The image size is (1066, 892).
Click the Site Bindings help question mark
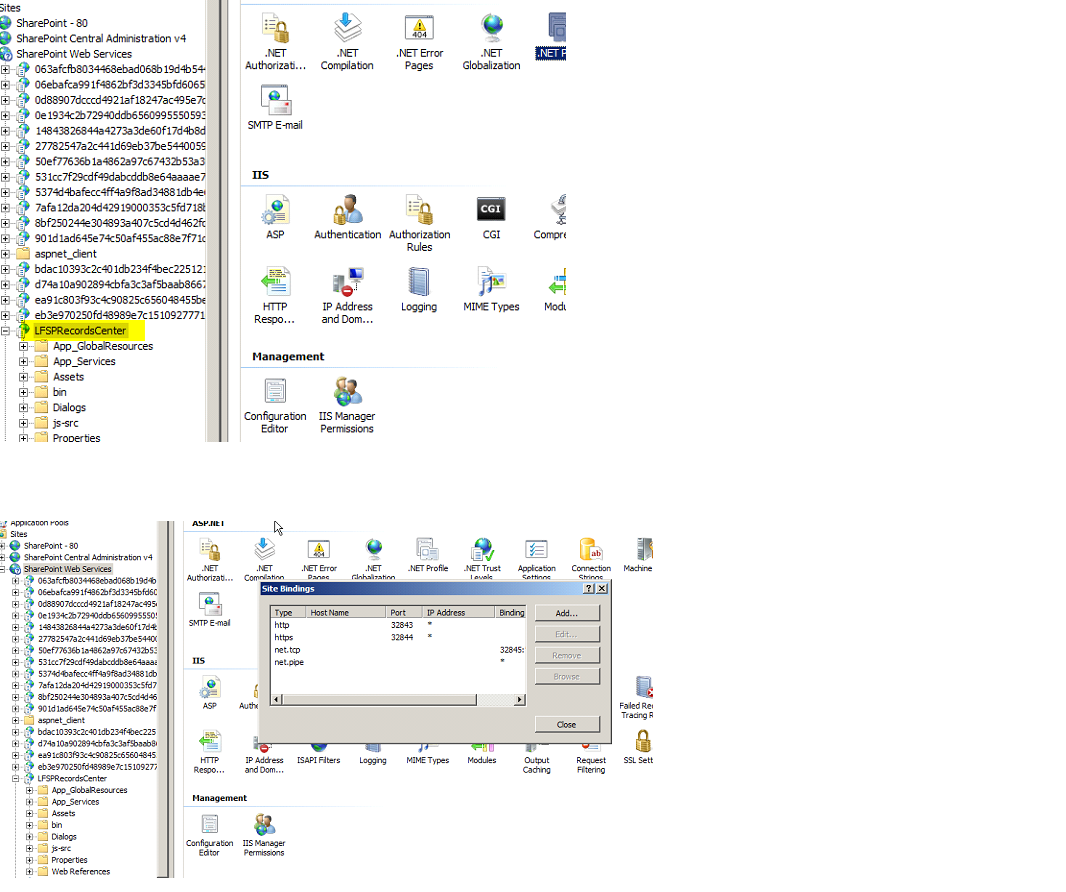[589, 589]
